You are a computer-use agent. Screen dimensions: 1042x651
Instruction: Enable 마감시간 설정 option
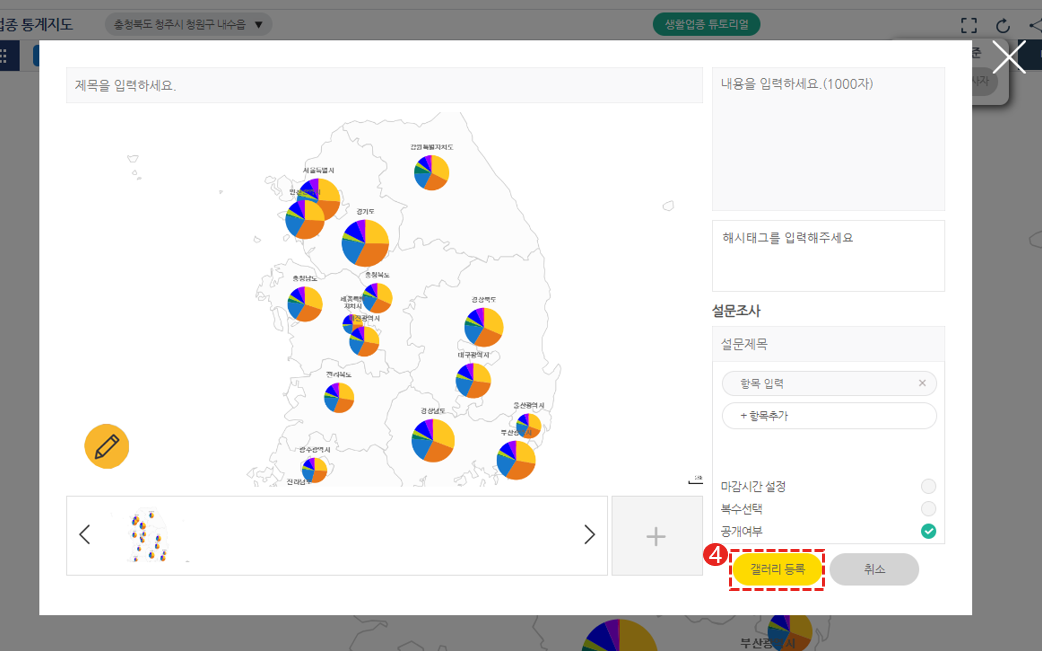pyautogui.click(x=928, y=486)
